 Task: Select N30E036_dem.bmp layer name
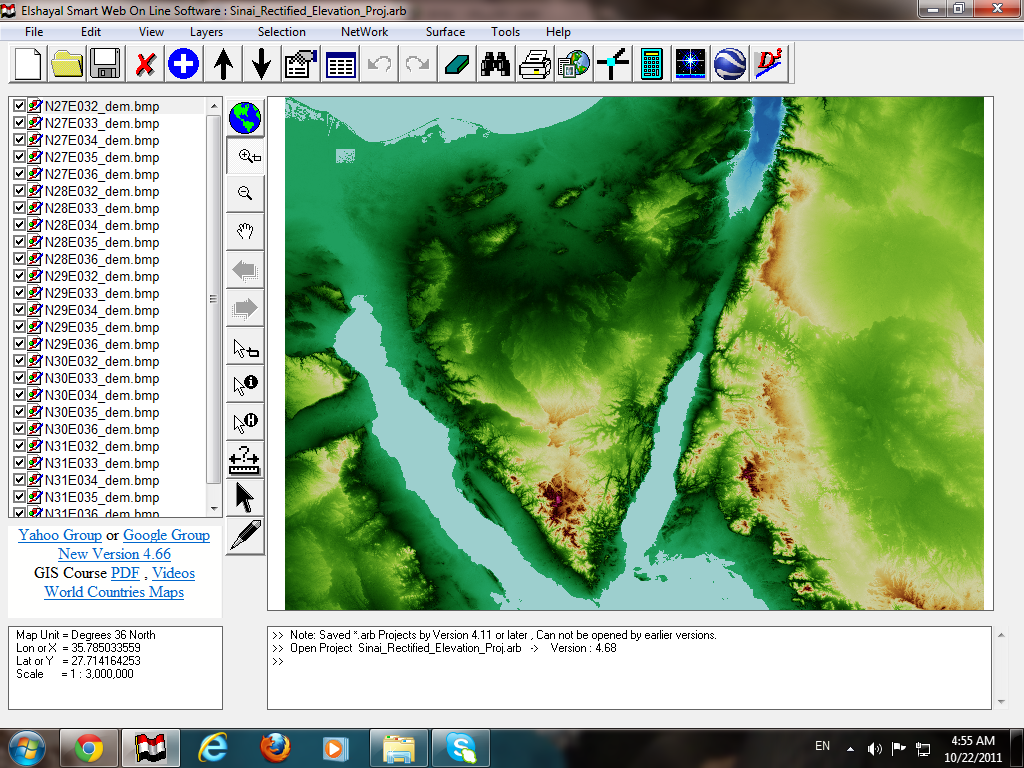click(x=102, y=429)
